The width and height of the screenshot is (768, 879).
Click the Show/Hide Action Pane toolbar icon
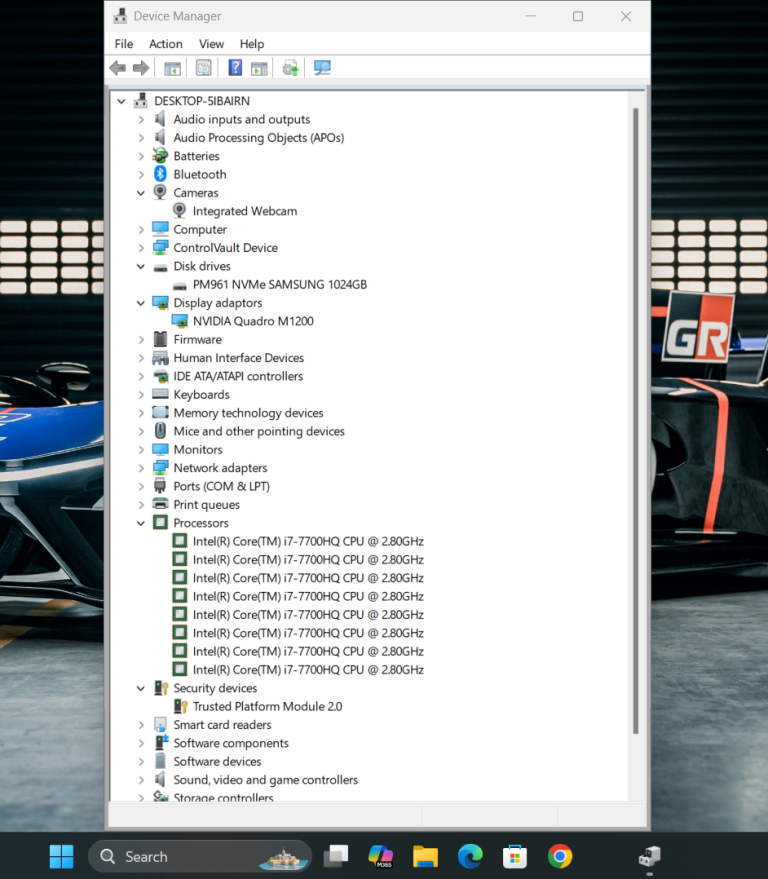(259, 68)
